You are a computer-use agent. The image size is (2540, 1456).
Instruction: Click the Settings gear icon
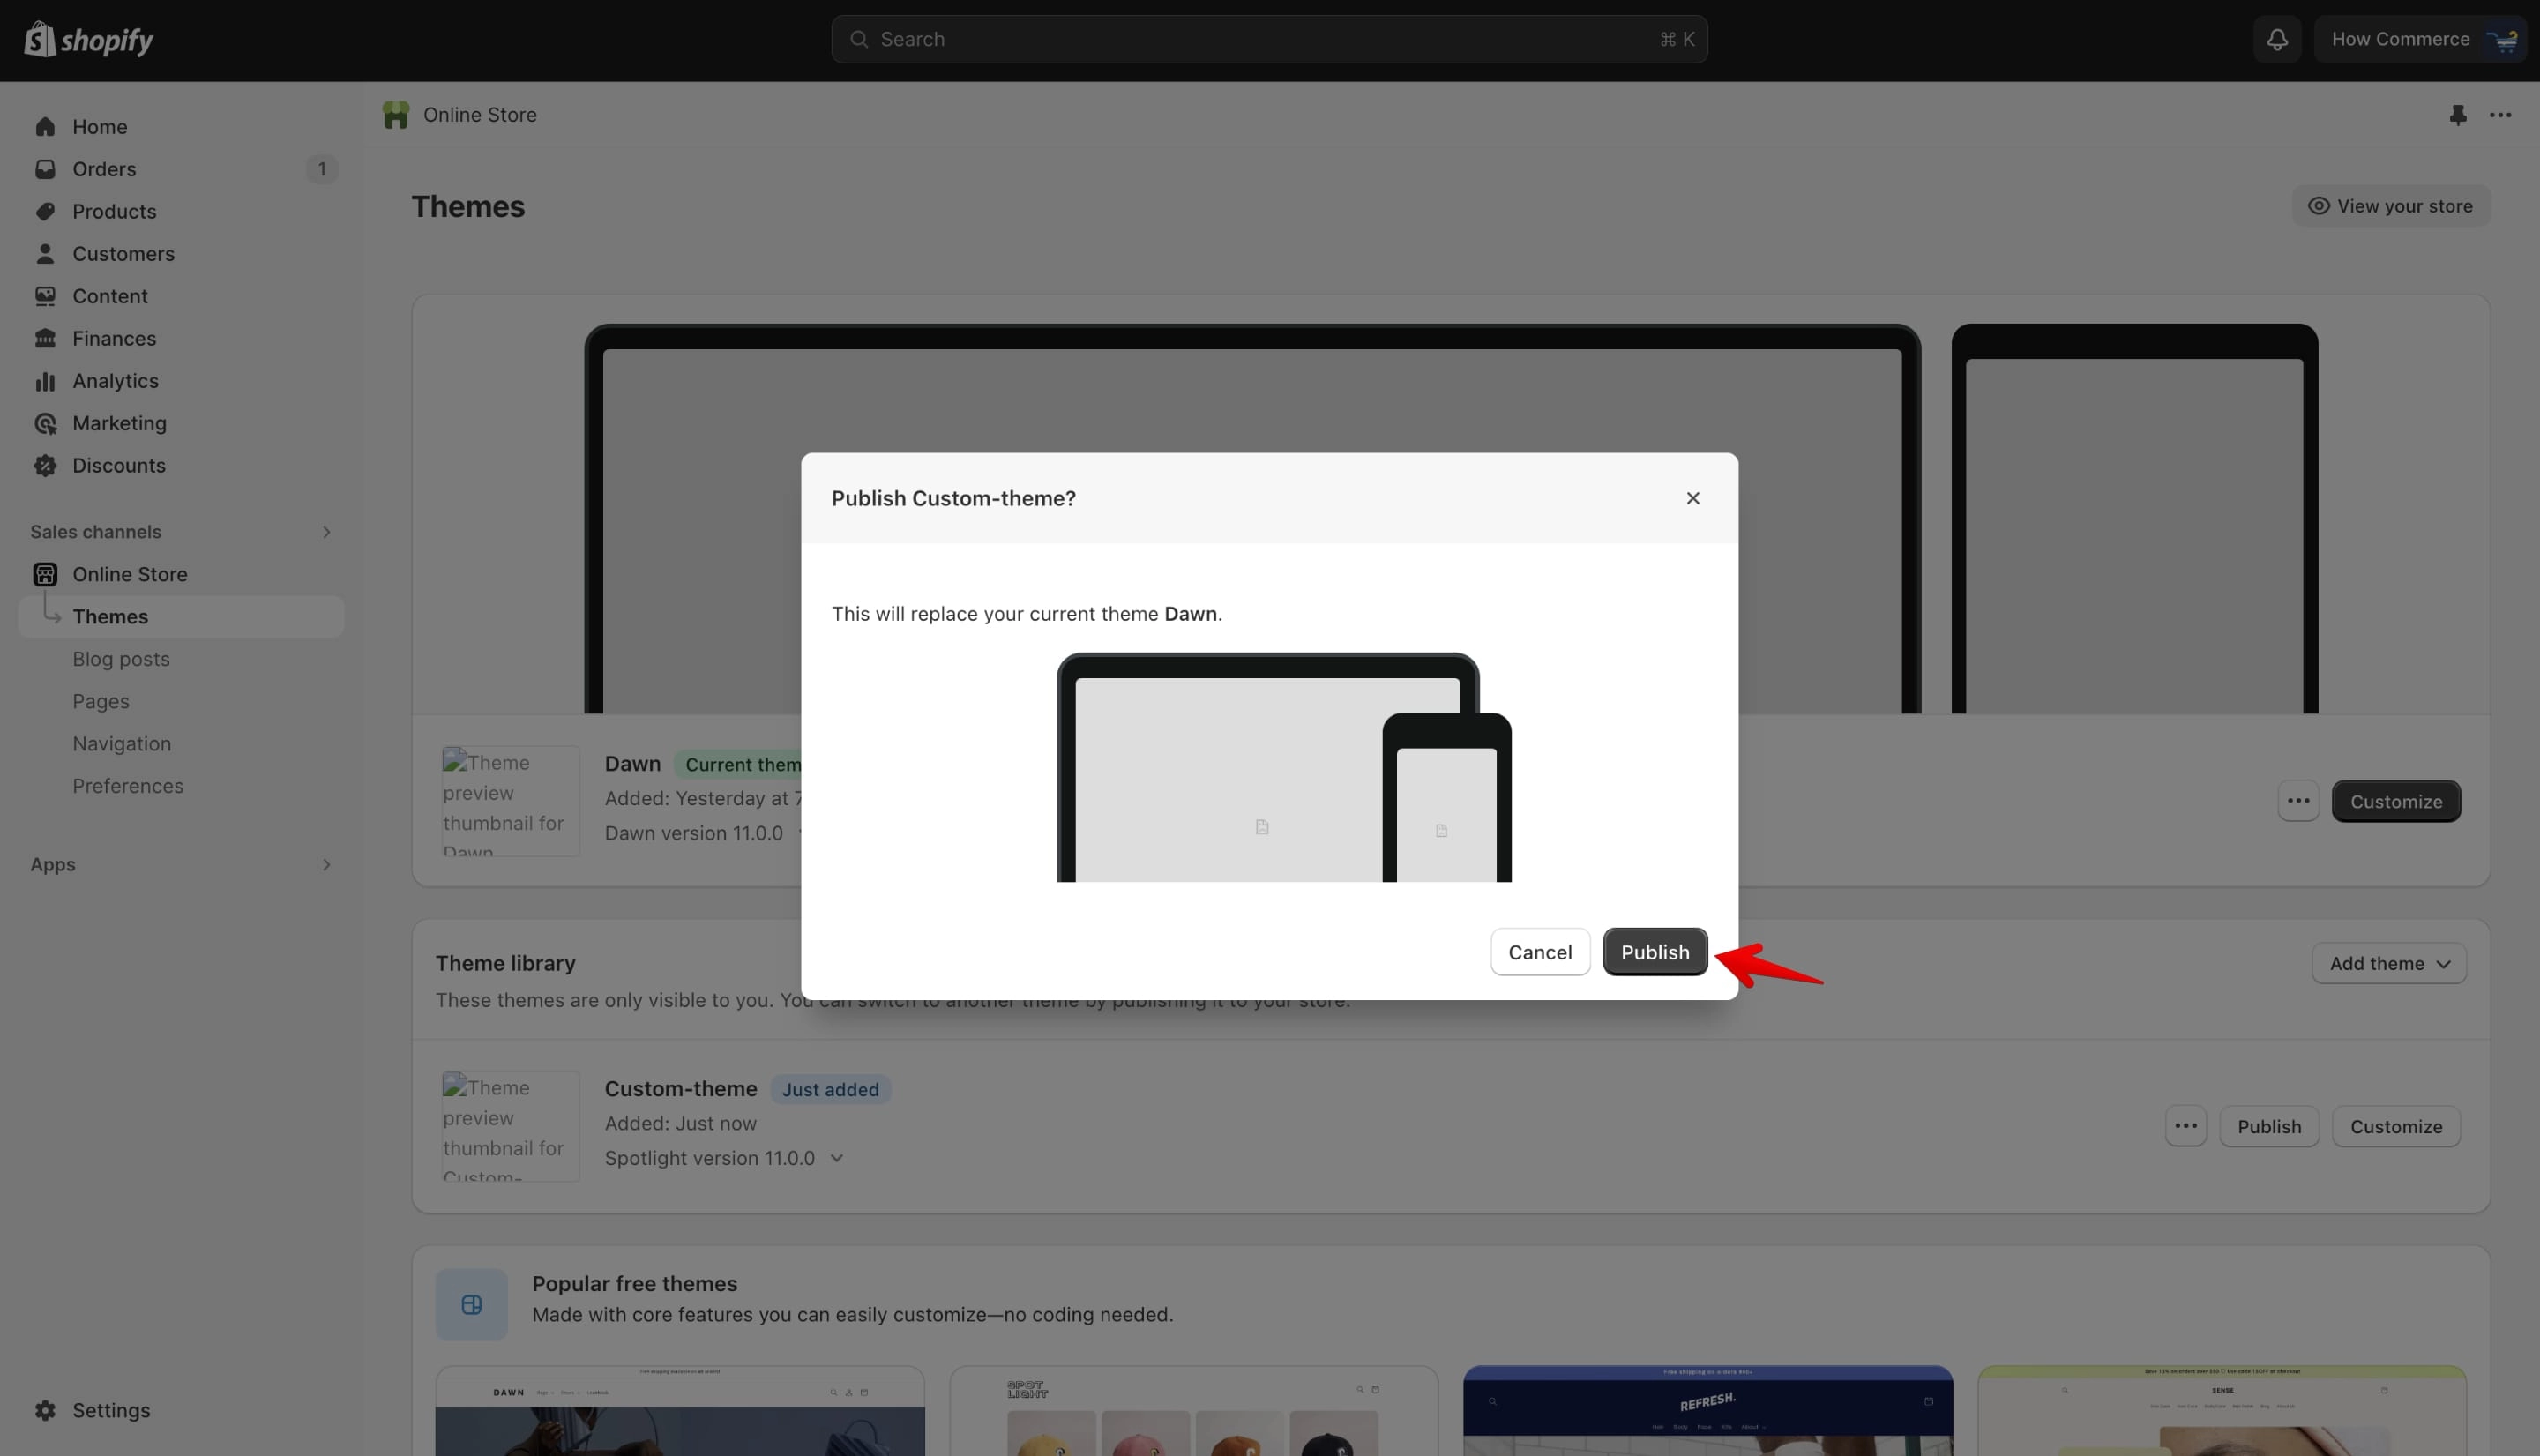(x=45, y=1410)
